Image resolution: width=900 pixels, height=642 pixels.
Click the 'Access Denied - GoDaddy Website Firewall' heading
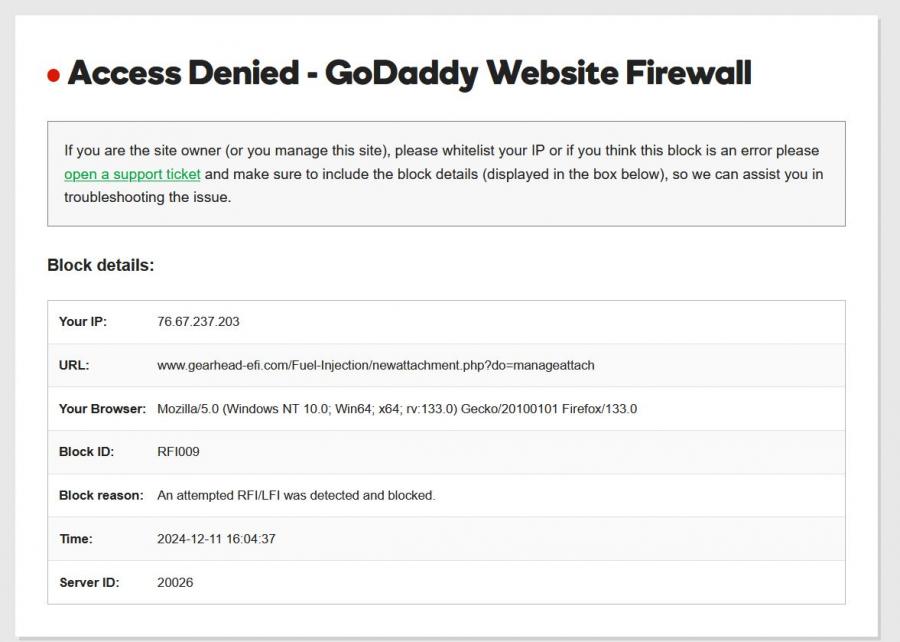(409, 73)
